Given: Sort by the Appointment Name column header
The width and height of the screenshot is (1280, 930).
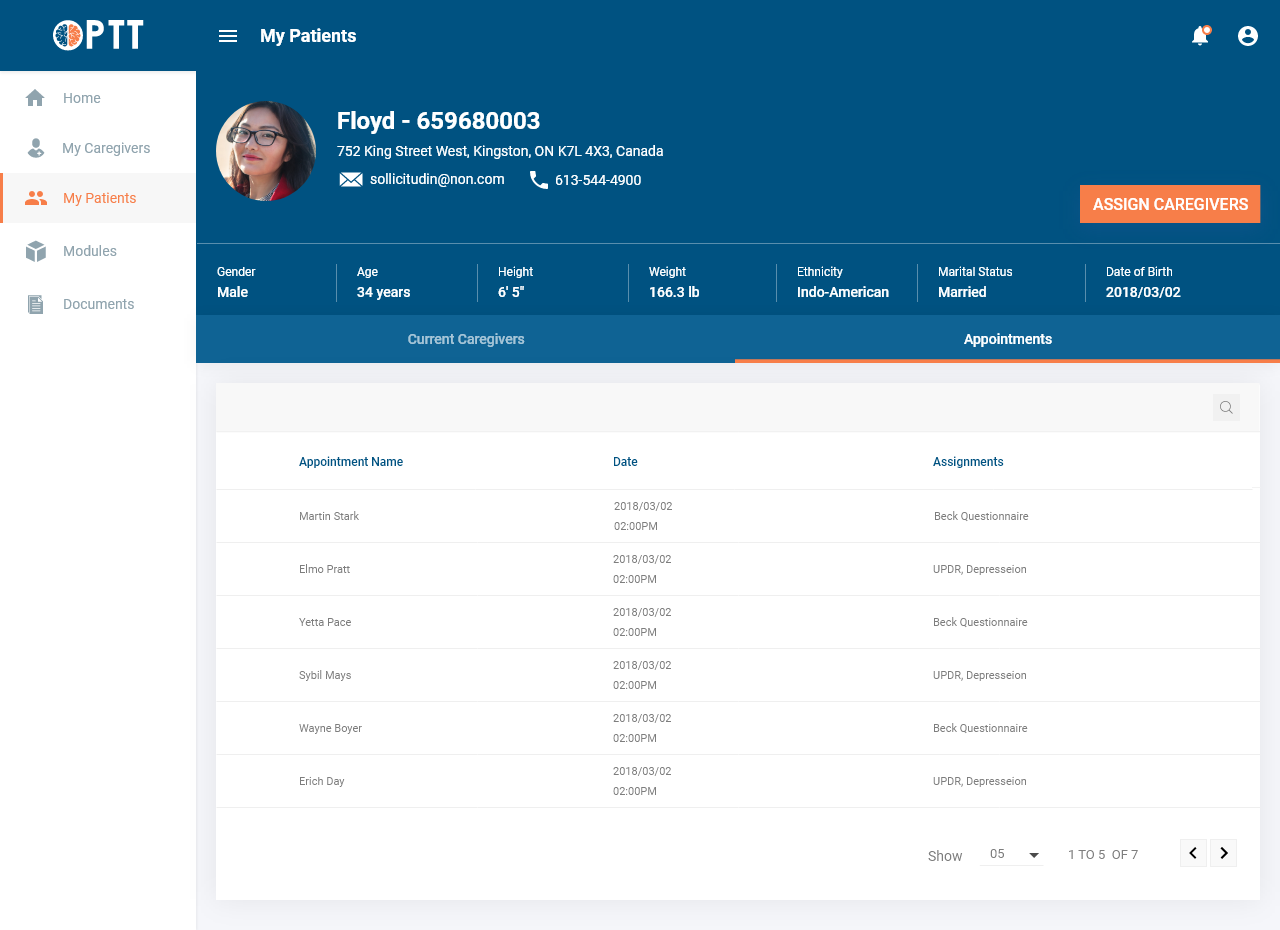Looking at the screenshot, I should pyautogui.click(x=351, y=462).
